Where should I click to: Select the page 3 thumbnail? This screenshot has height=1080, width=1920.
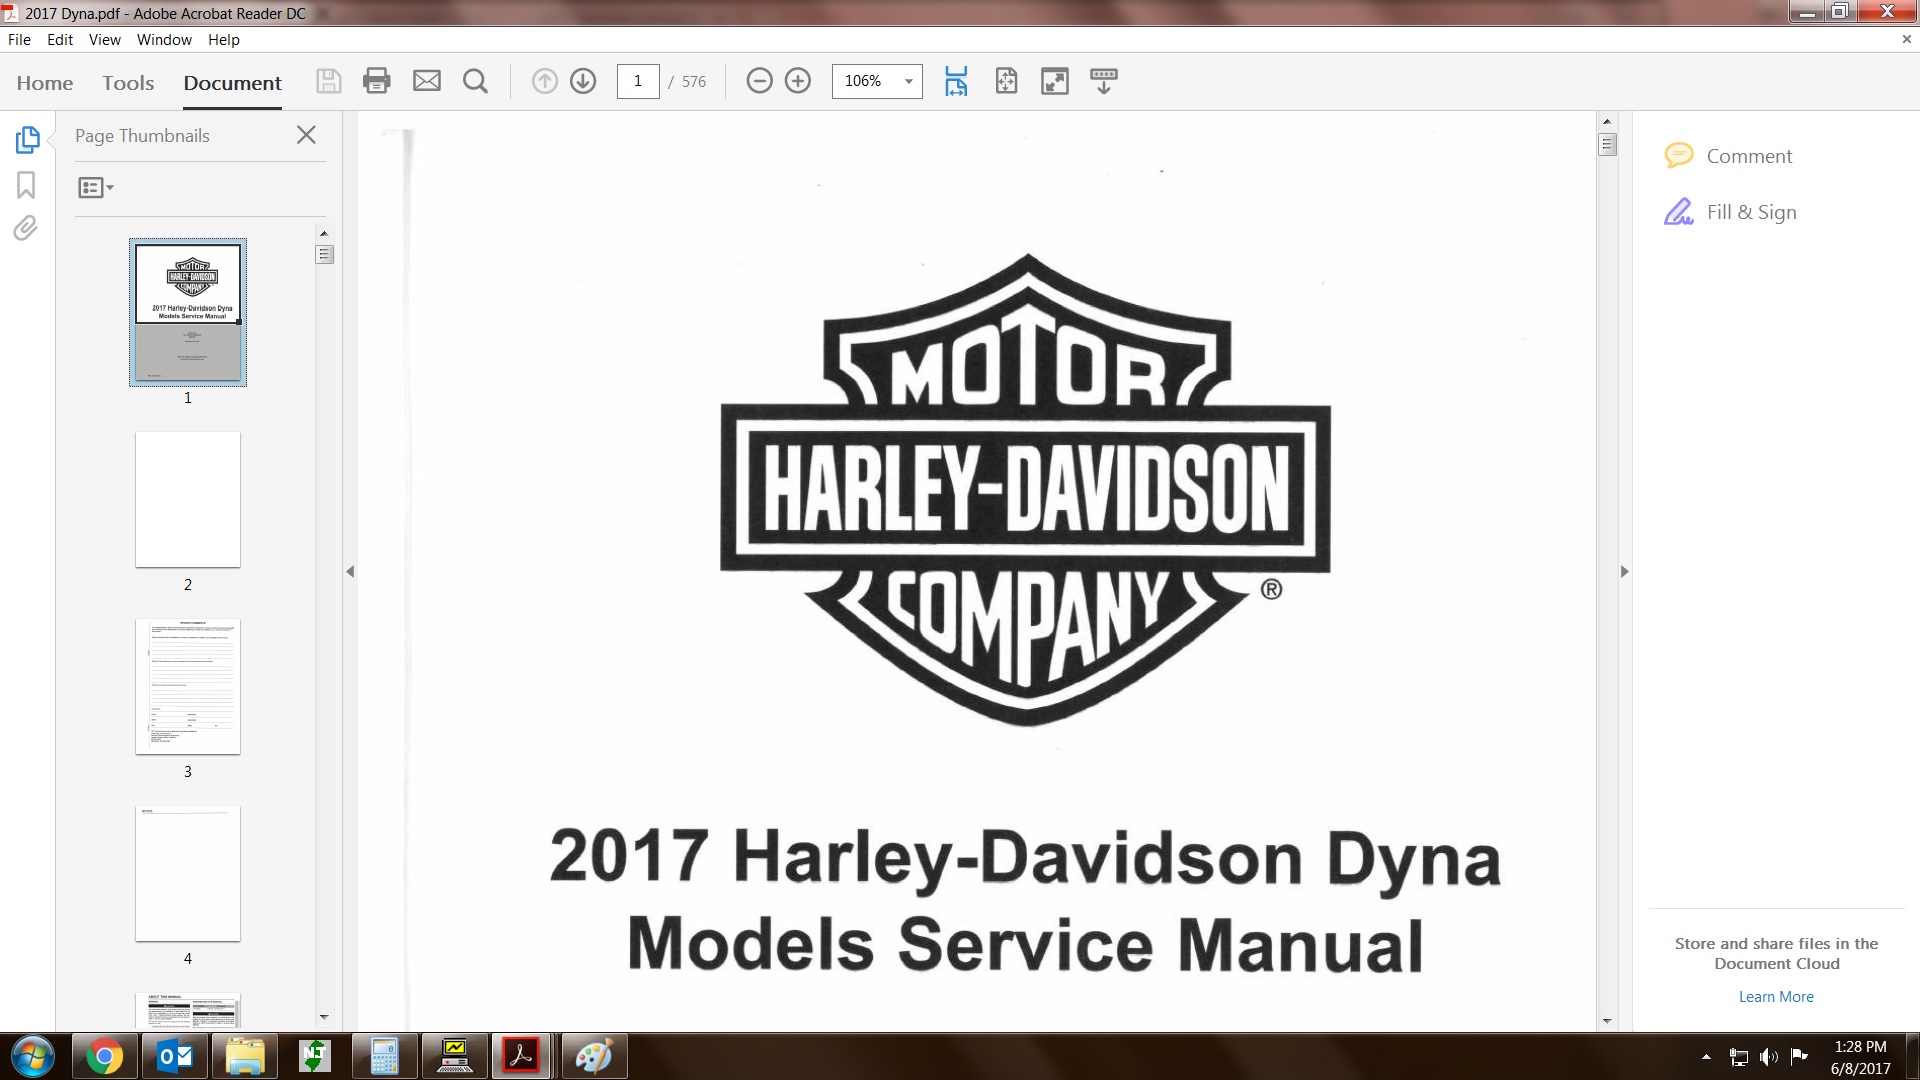[x=188, y=686]
